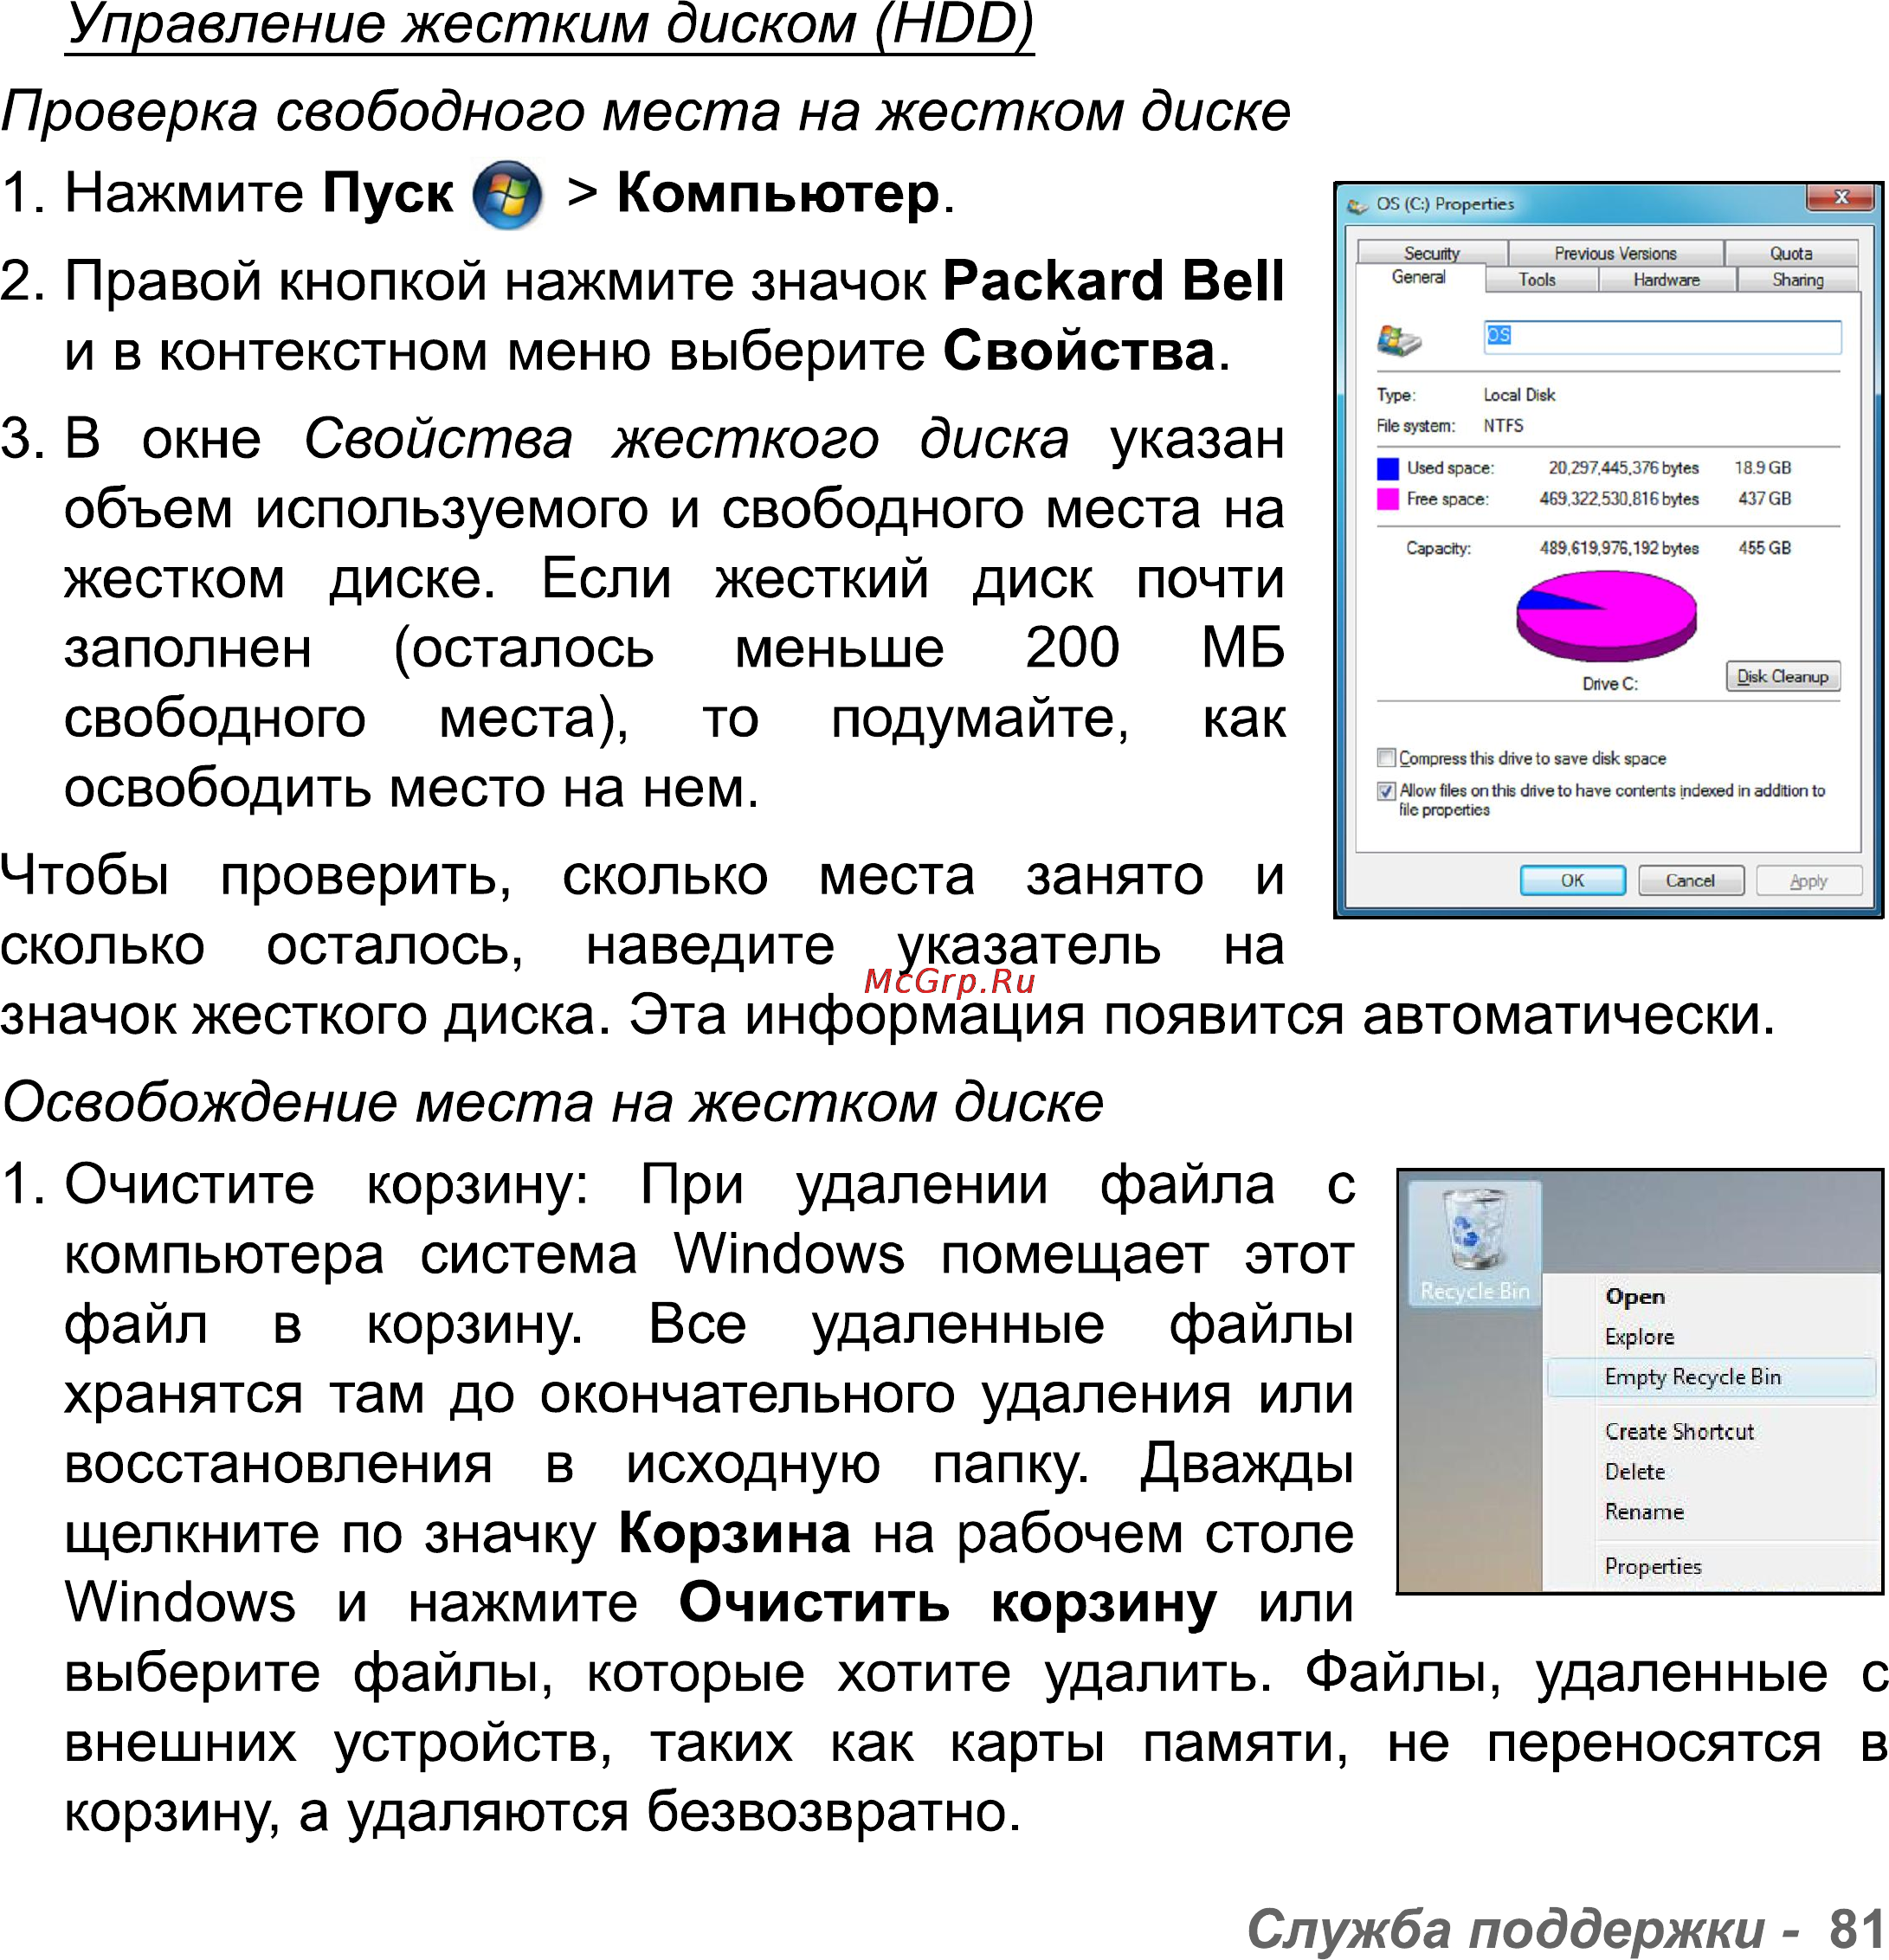The width and height of the screenshot is (1889, 1960).
Task: Click the drive name field containing OS
Action: [1662, 336]
